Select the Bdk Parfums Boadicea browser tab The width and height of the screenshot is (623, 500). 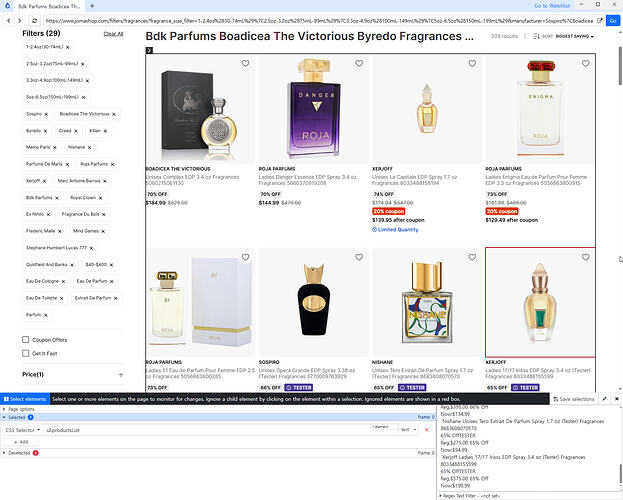tap(48, 6)
